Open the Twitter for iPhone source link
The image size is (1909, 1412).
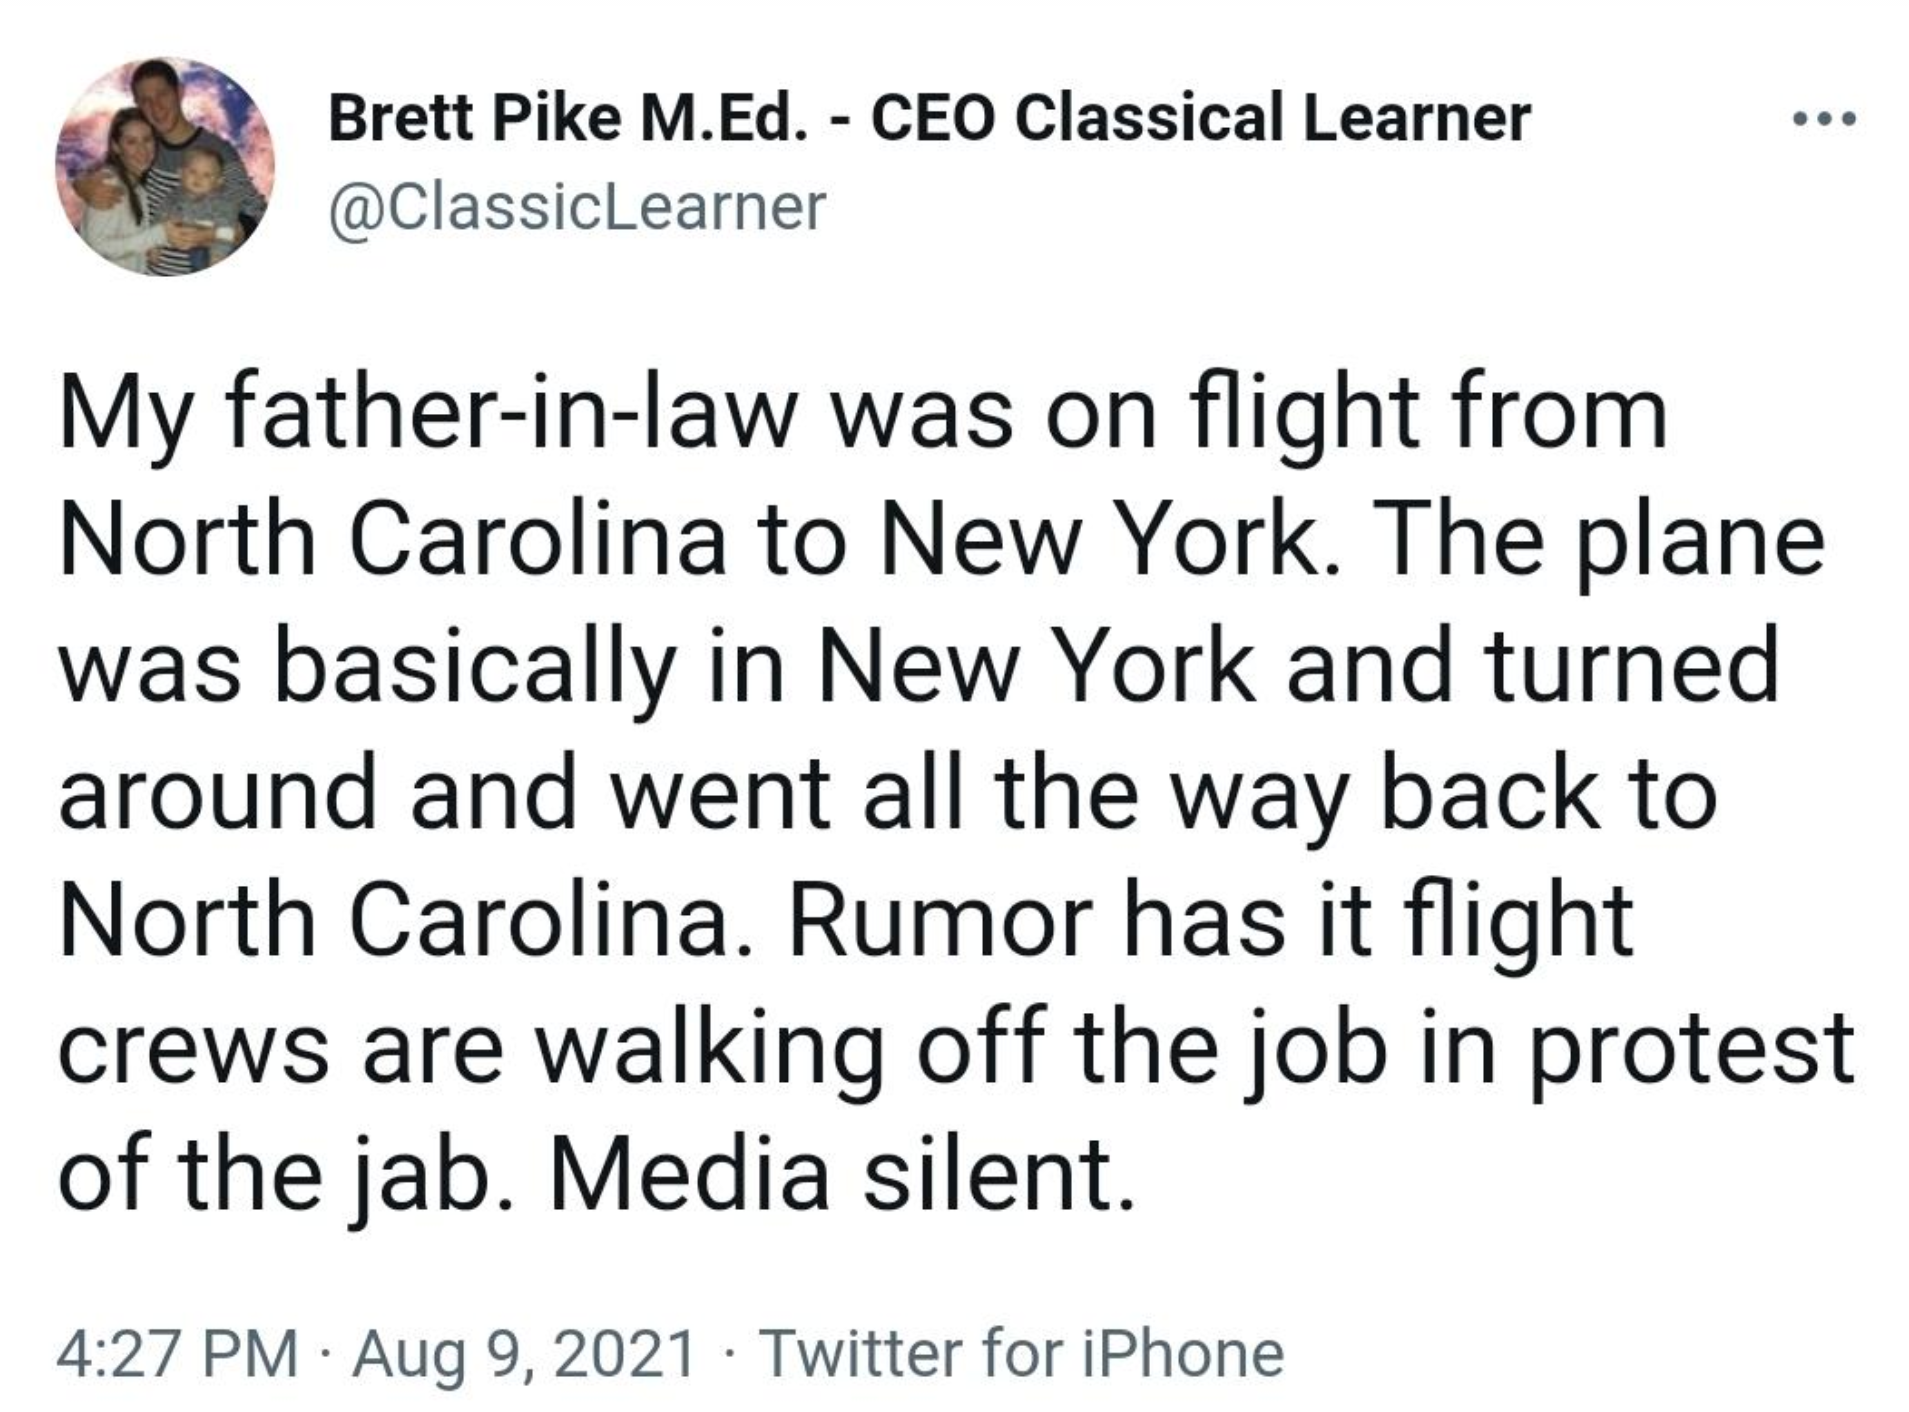pyautogui.click(x=1021, y=1353)
